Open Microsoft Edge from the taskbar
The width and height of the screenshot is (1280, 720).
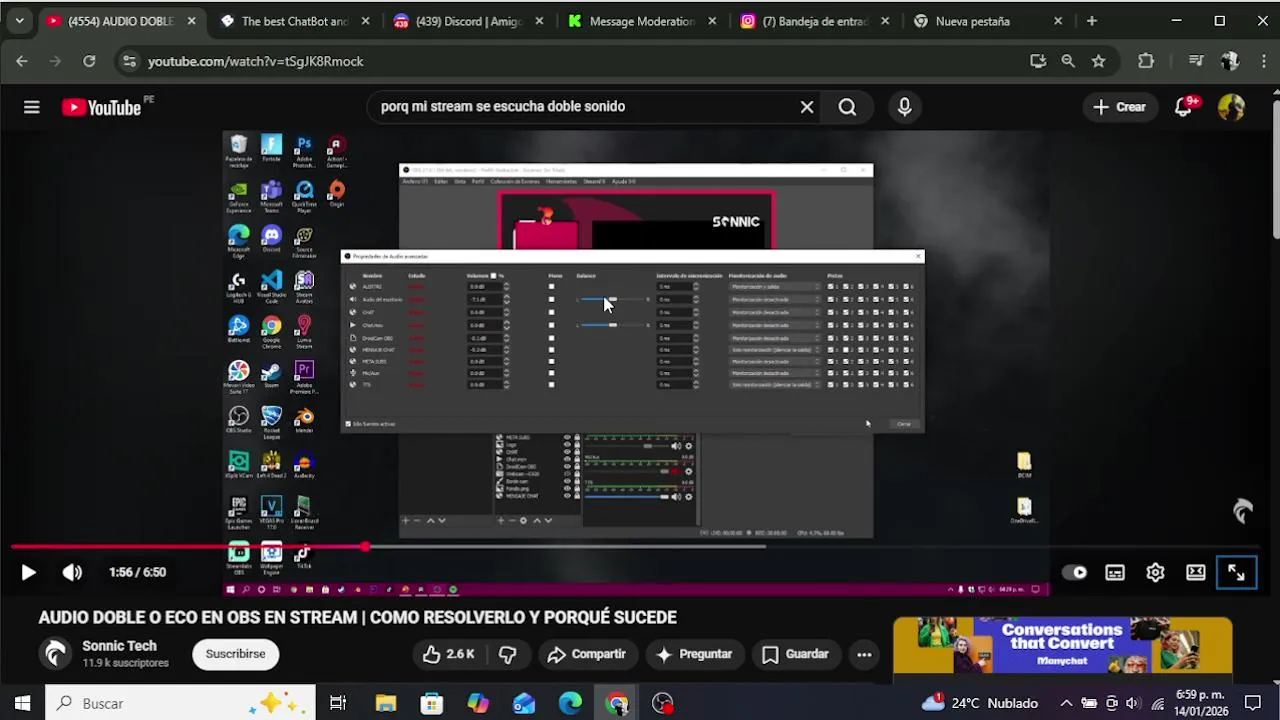point(570,703)
